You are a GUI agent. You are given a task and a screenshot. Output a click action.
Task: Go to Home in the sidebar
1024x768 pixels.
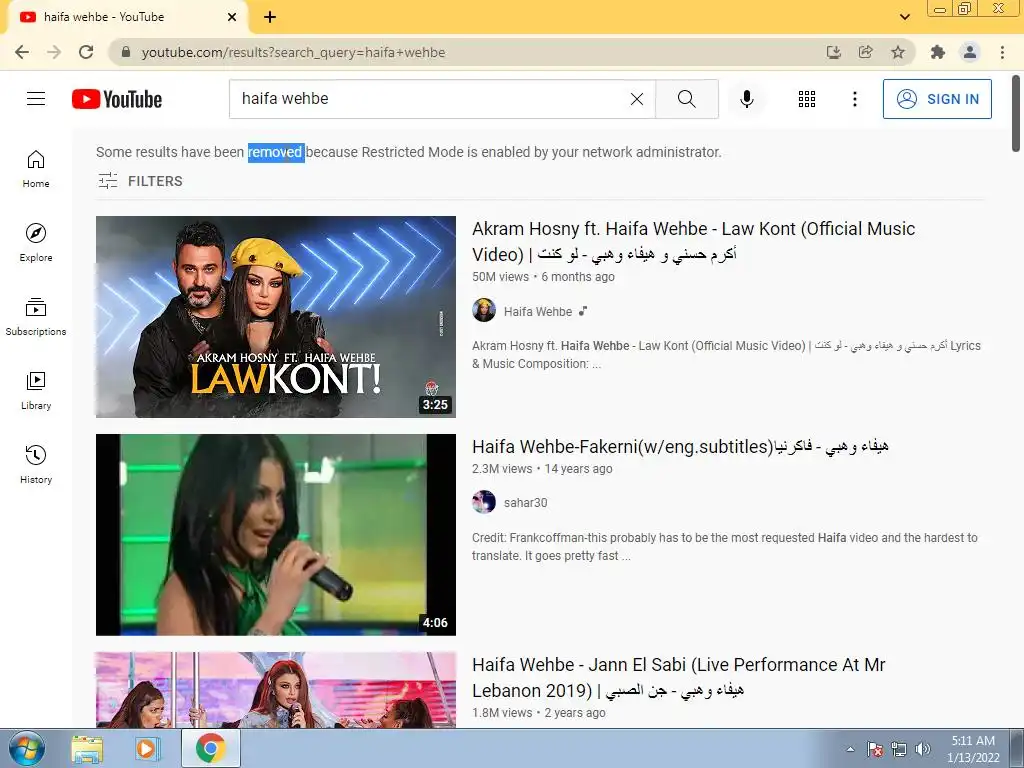point(36,169)
